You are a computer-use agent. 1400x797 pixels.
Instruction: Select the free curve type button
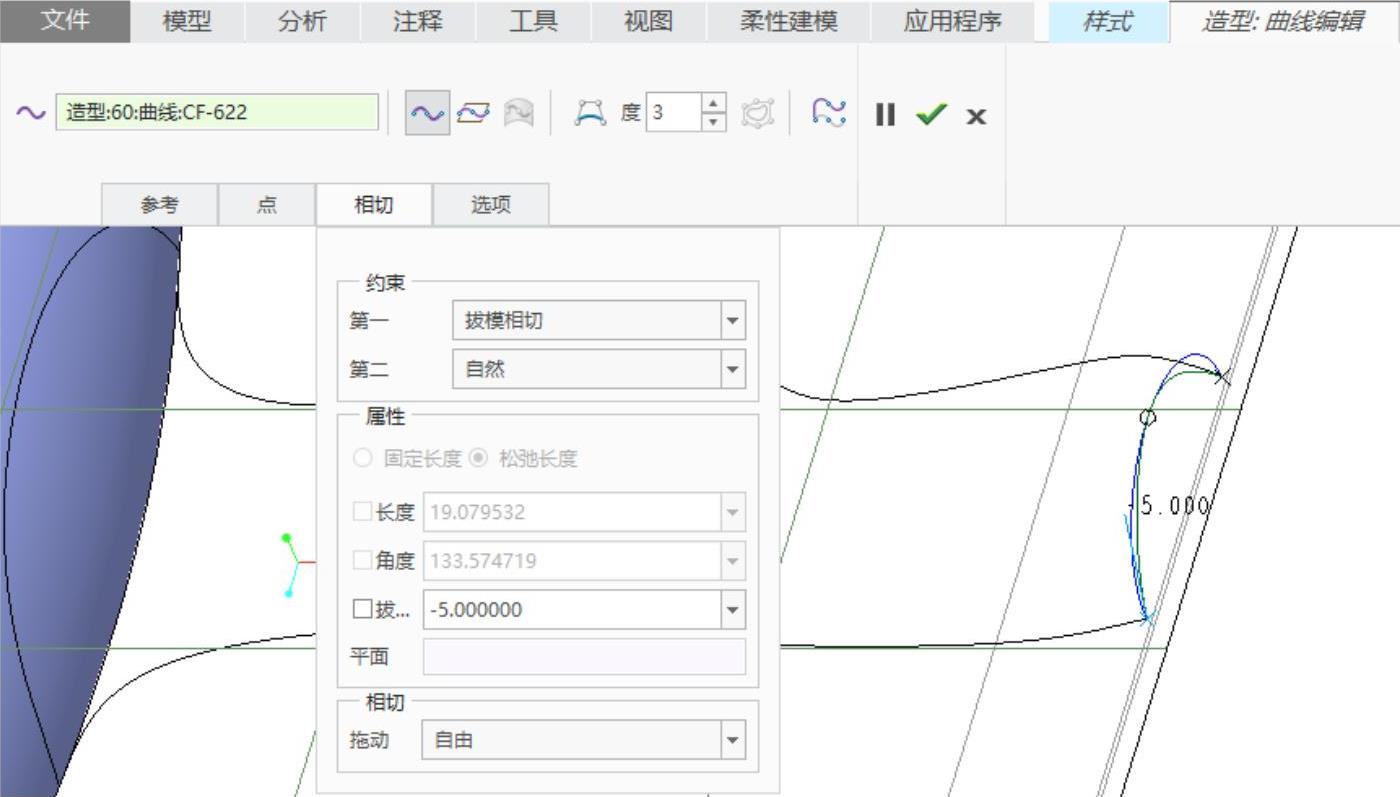(x=427, y=113)
